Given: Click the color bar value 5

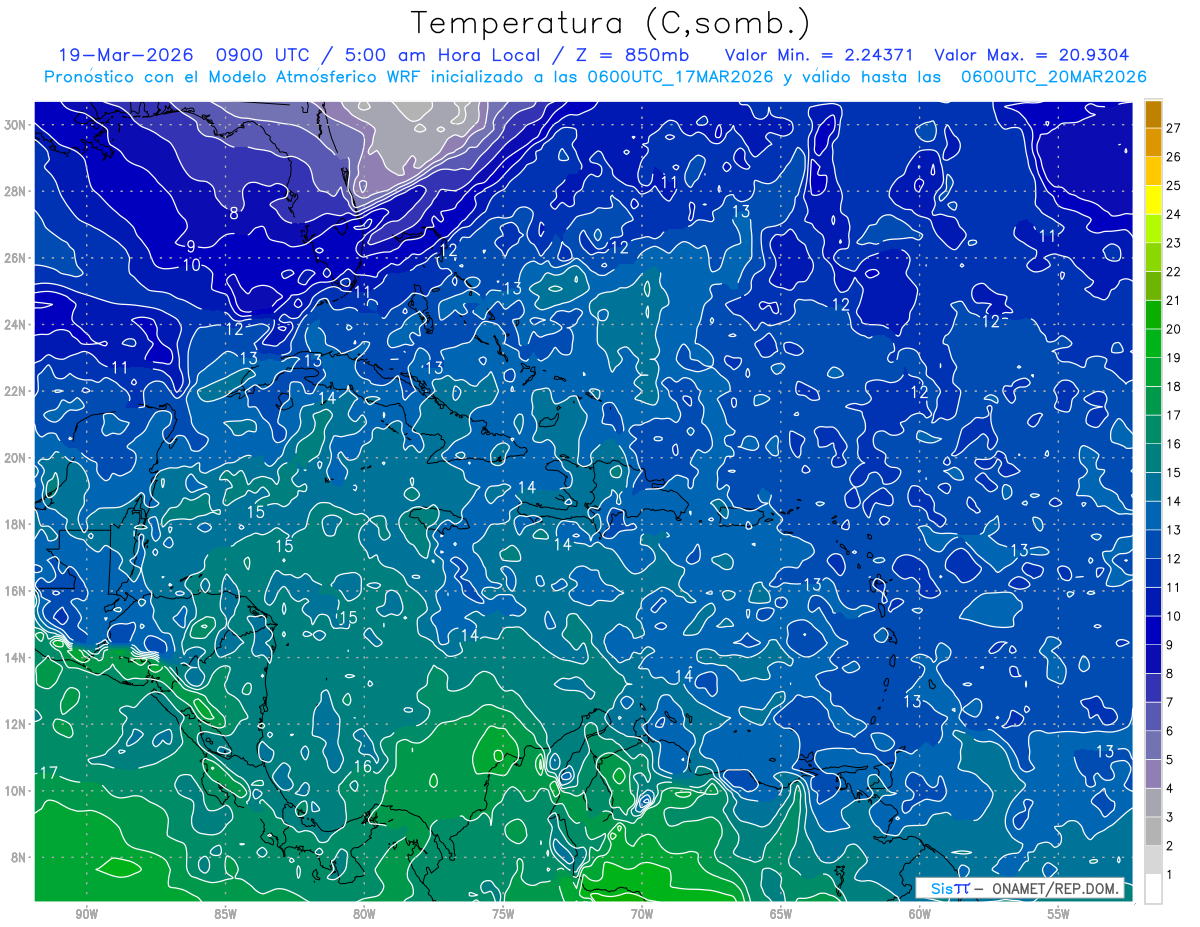Looking at the screenshot, I should [1170, 760].
